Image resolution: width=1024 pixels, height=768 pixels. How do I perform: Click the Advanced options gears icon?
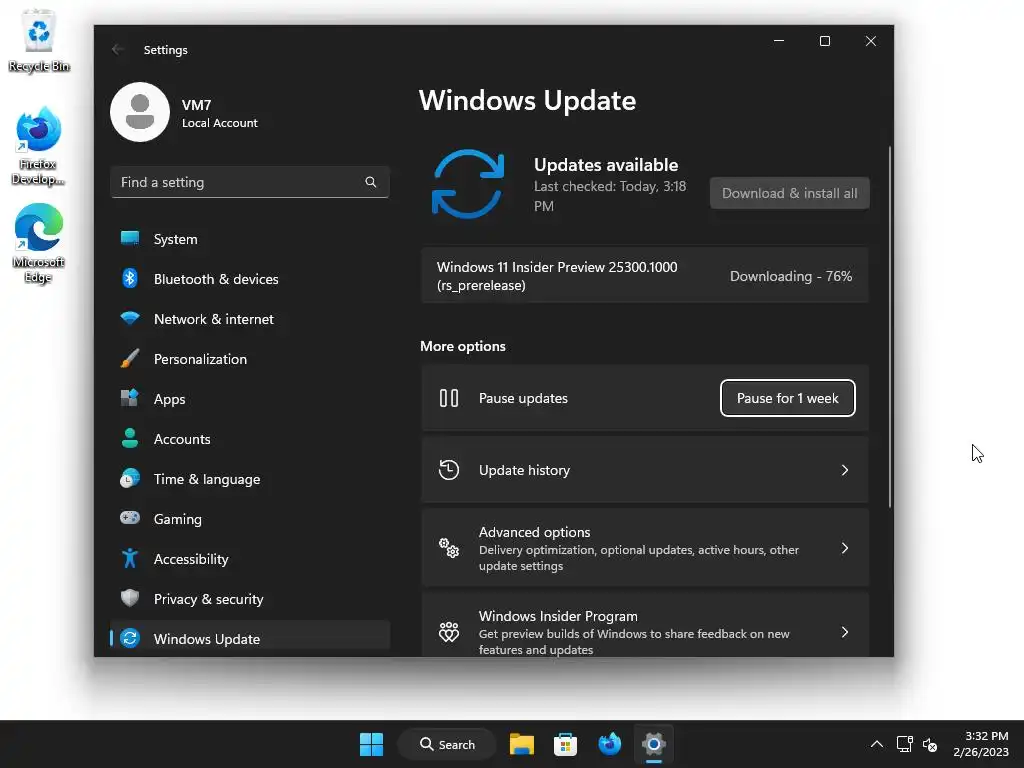(449, 548)
